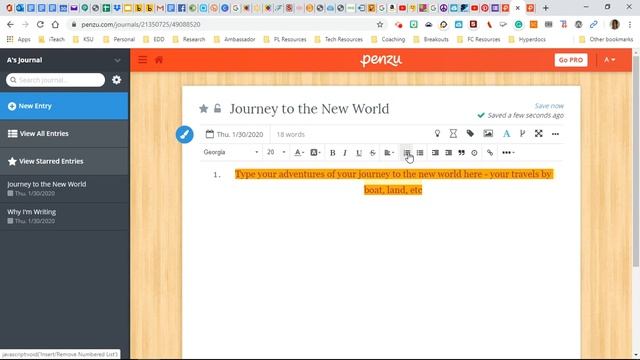Screen dimensions: 640x360
Task: Open the hourglass versions icon
Action: (453, 133)
